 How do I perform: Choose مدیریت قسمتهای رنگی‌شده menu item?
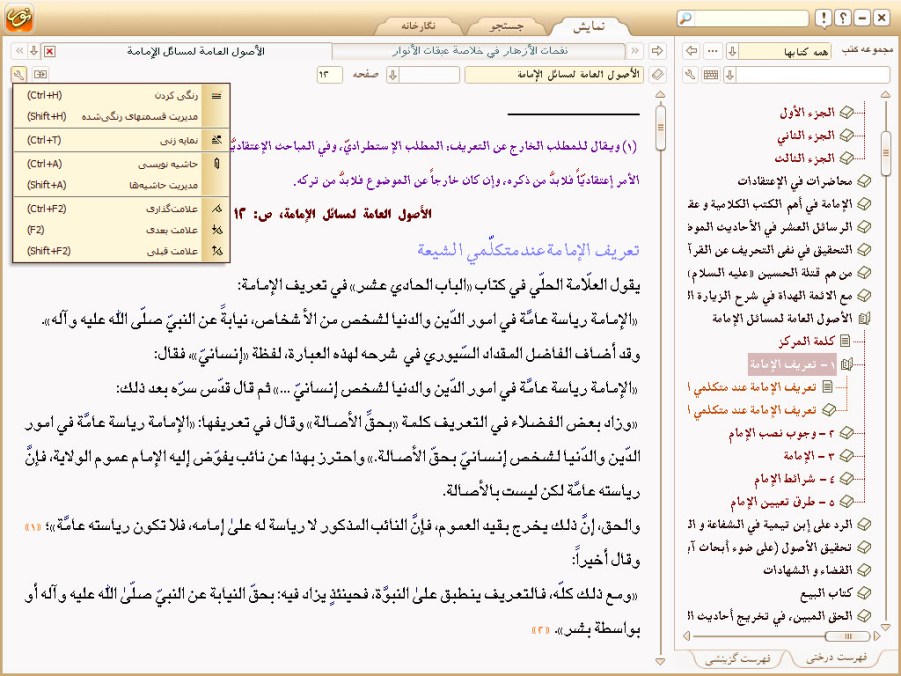pos(121,117)
